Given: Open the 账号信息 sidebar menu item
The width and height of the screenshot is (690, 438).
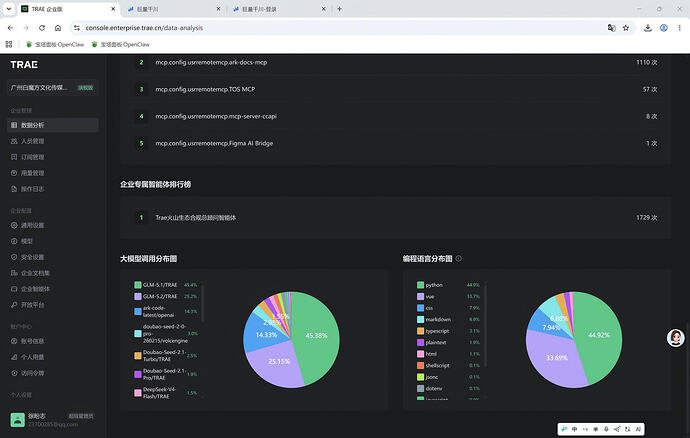Looking at the screenshot, I should [x=53, y=341].
